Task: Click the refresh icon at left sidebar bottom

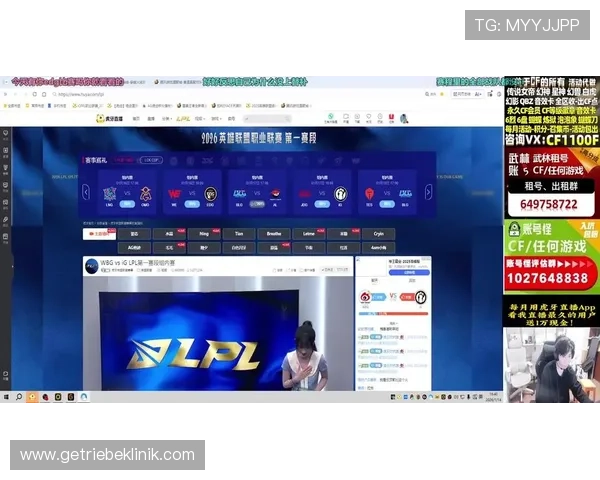Action: click(x=5, y=374)
